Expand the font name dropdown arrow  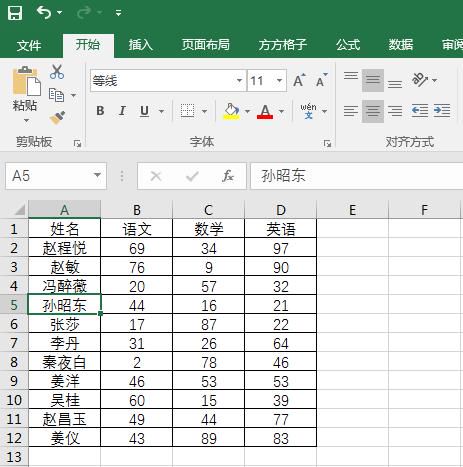(x=239, y=81)
